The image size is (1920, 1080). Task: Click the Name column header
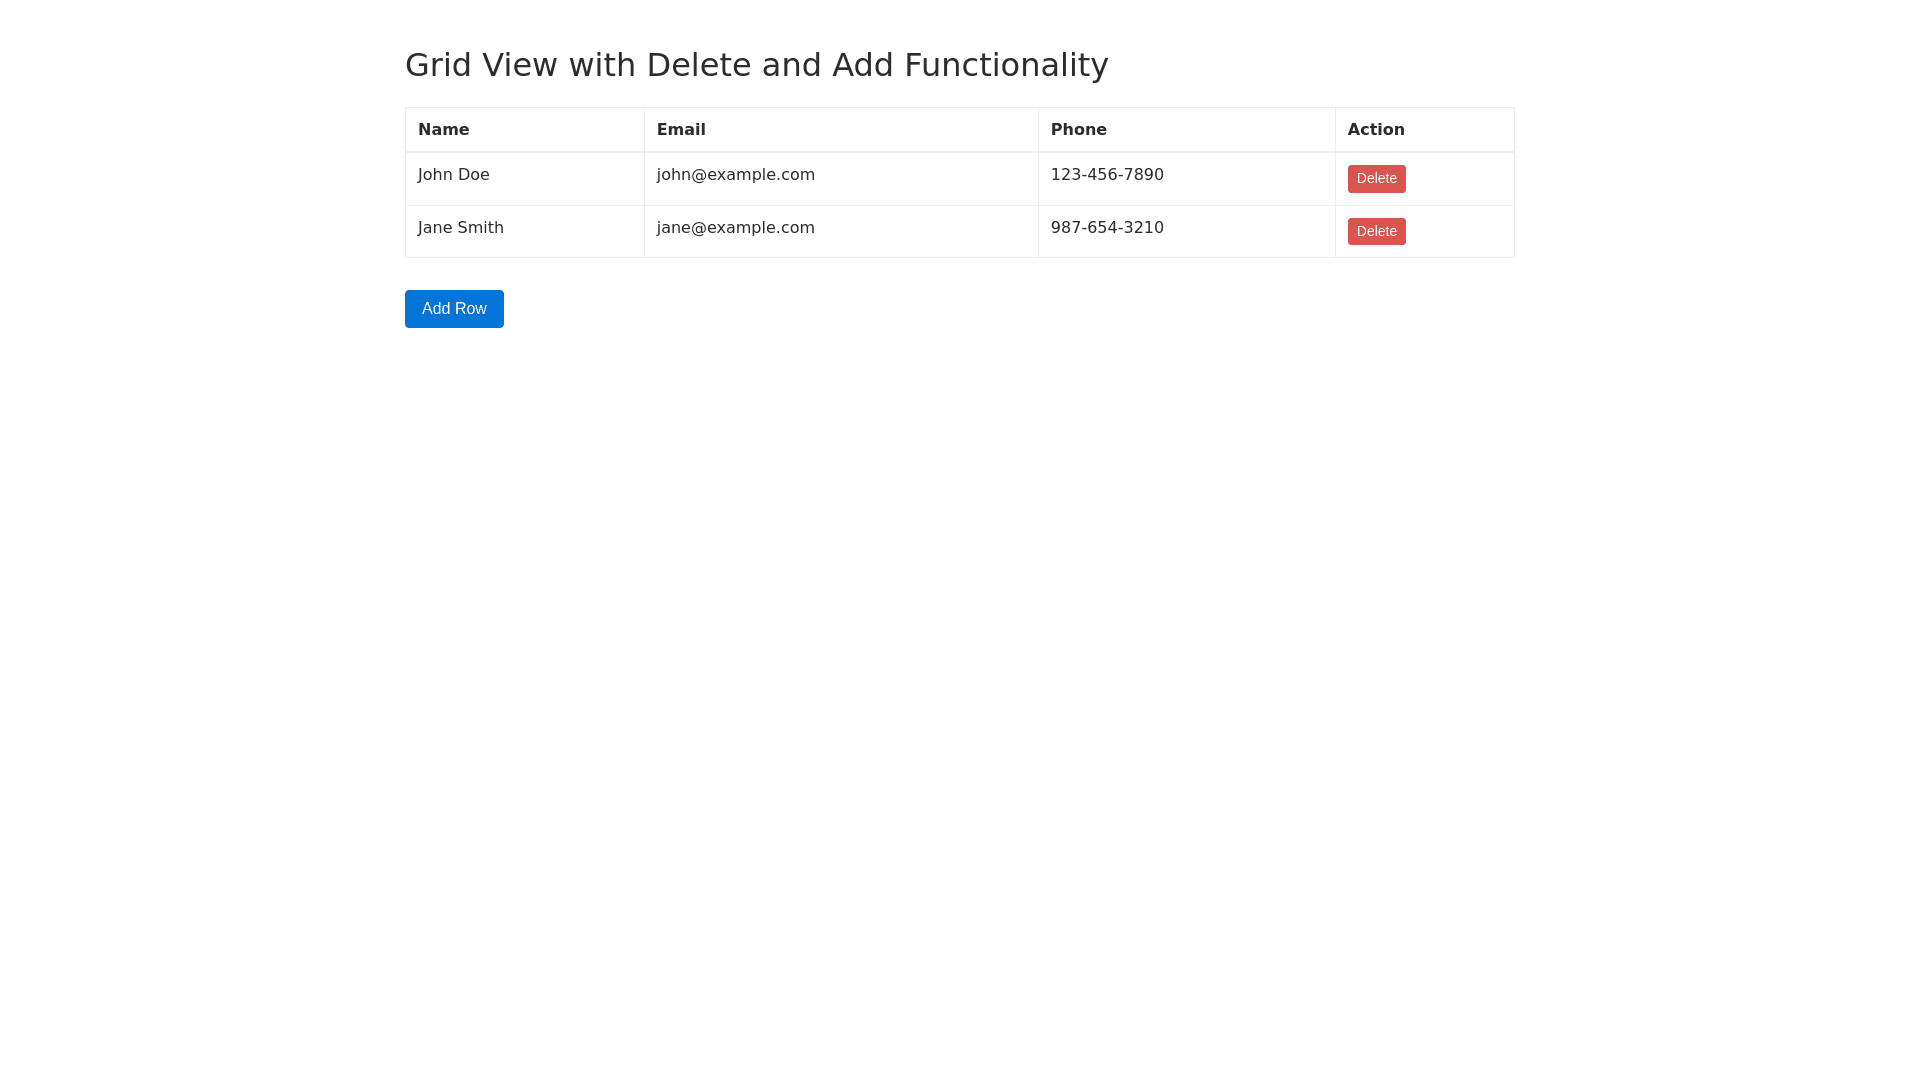click(x=443, y=130)
